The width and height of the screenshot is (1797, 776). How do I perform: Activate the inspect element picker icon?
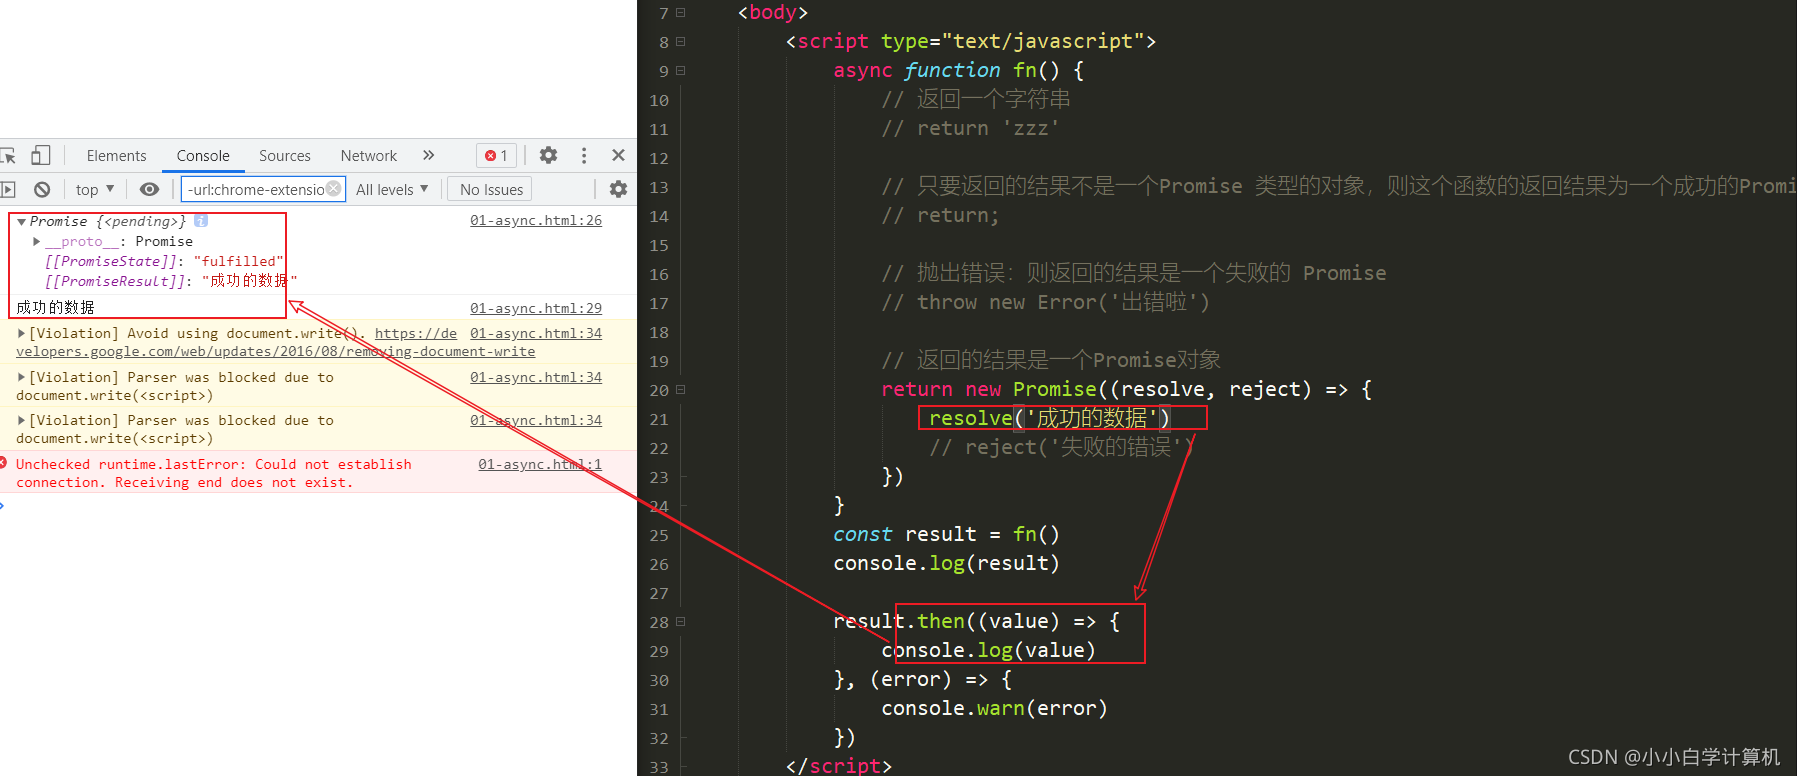[8, 156]
